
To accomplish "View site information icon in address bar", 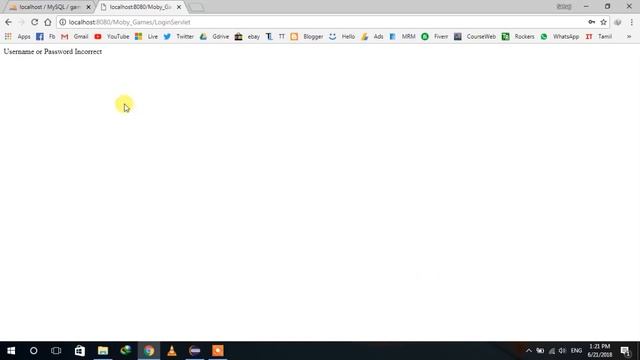I will pos(62,22).
